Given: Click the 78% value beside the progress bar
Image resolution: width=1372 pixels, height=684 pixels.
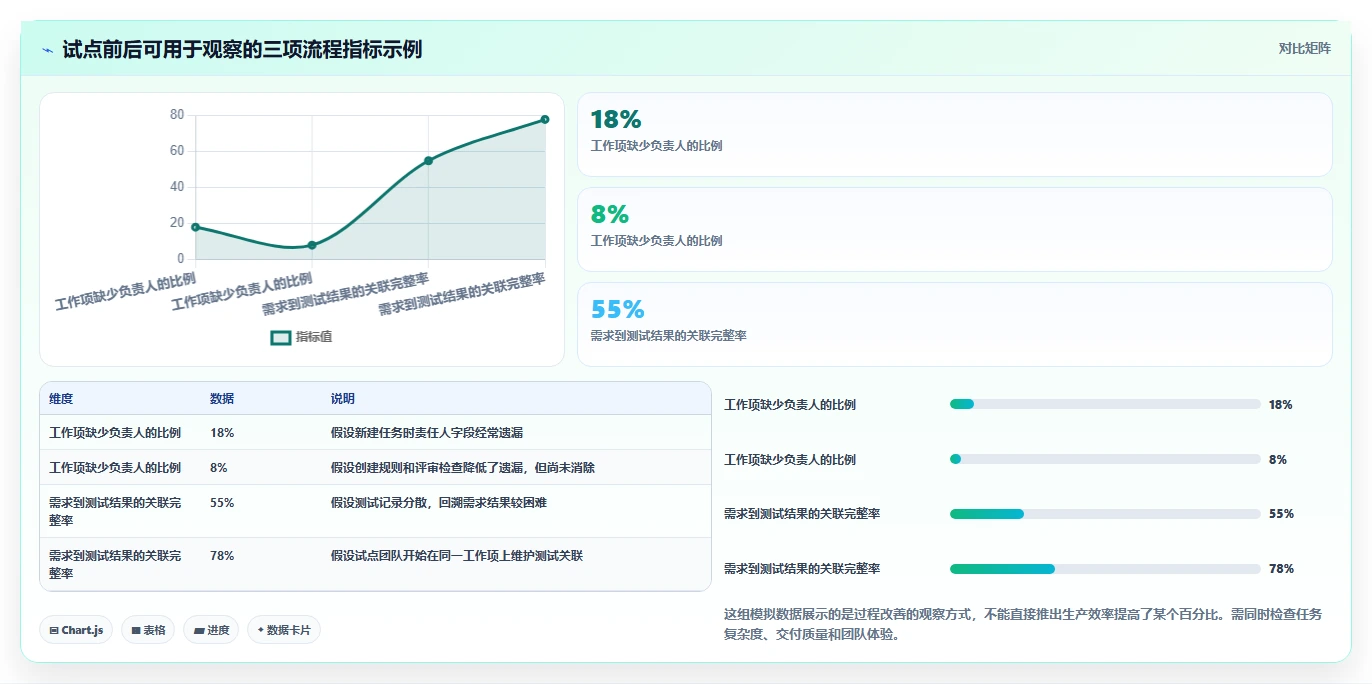Looking at the screenshot, I should [1281, 569].
